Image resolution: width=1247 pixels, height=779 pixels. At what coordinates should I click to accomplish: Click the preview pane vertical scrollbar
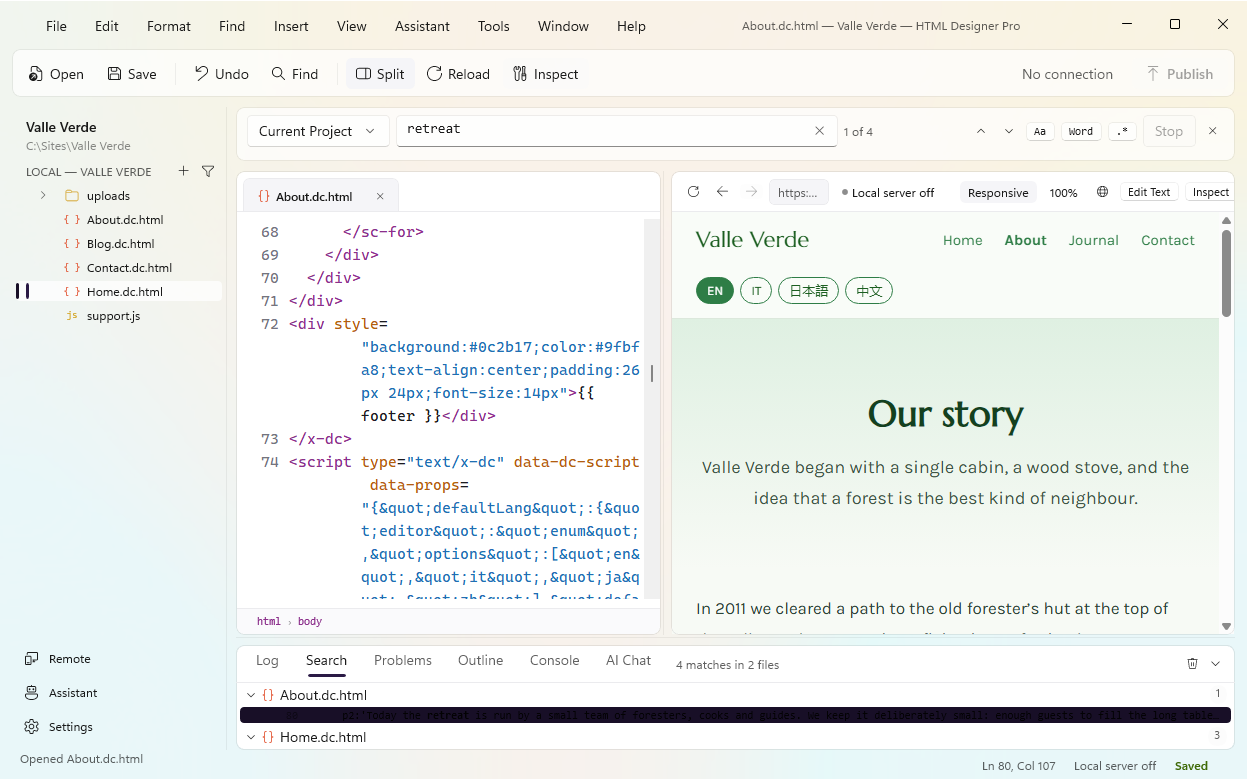pos(1226,273)
